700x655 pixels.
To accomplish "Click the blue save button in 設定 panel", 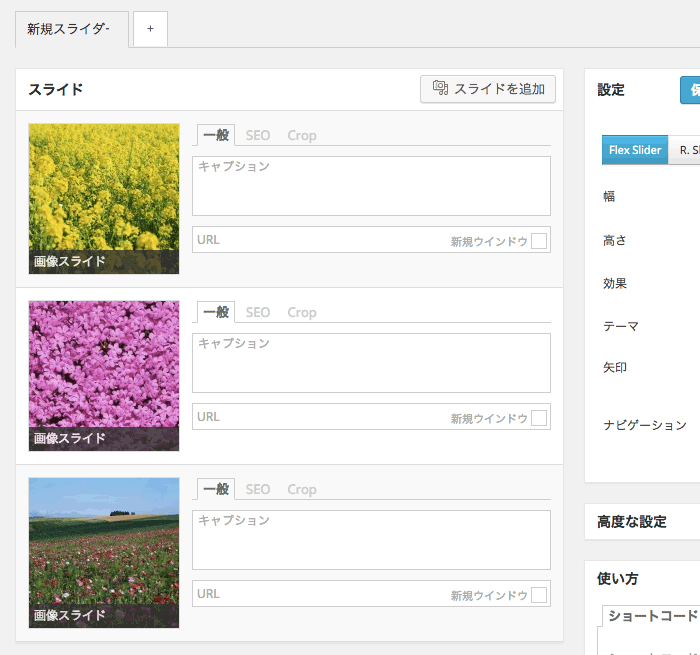I will click(691, 90).
